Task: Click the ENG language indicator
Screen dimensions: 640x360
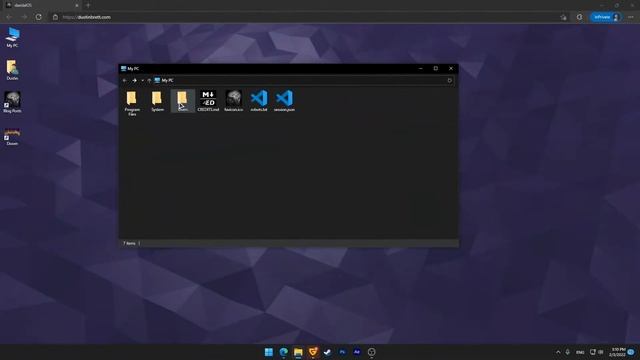Action: pos(580,352)
